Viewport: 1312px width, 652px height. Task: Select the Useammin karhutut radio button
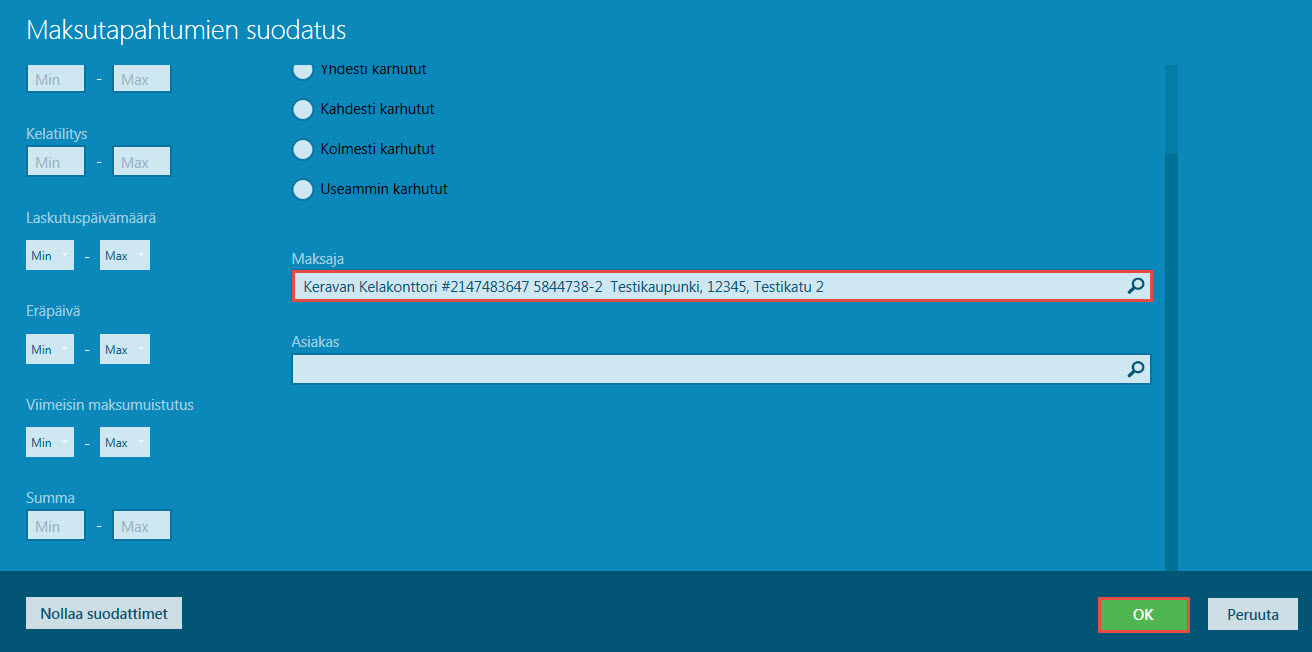point(302,188)
